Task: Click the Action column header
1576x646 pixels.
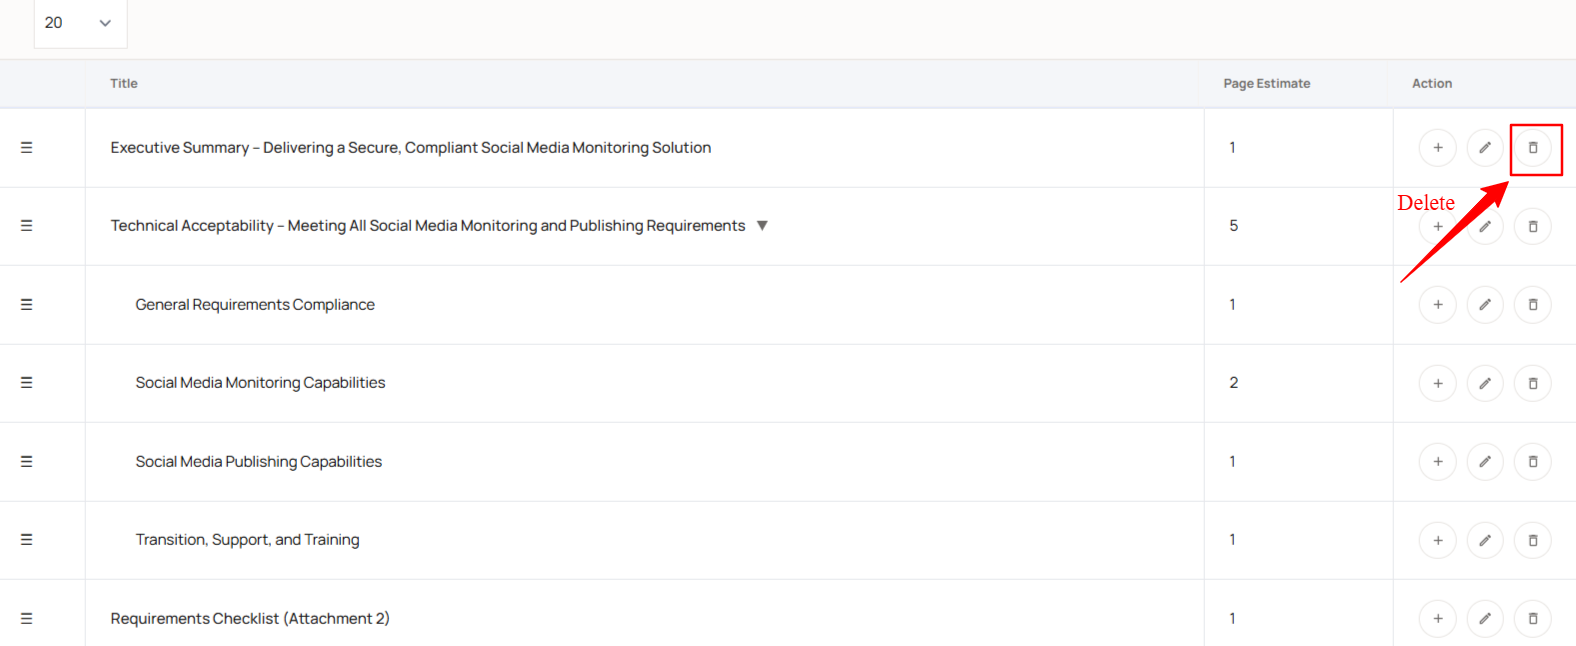Action: pos(1432,84)
